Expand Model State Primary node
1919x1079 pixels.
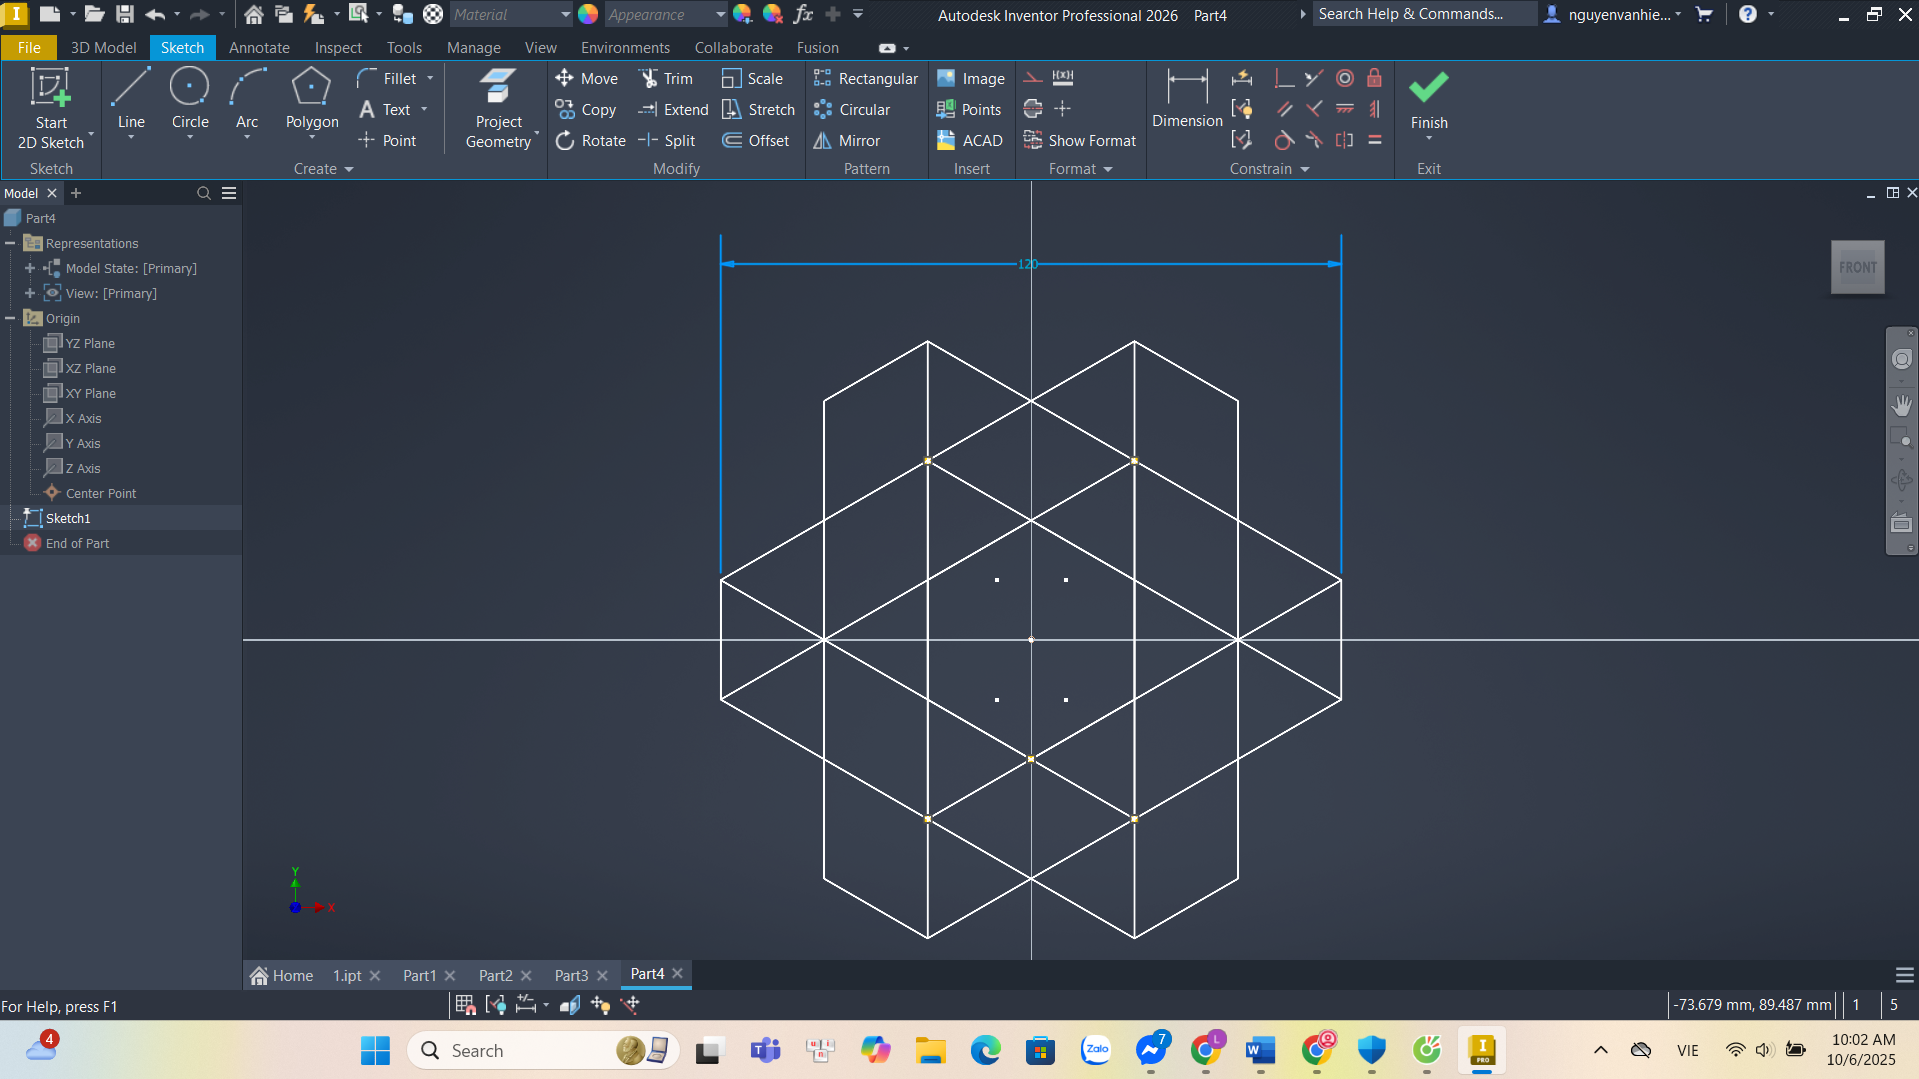pos(30,268)
